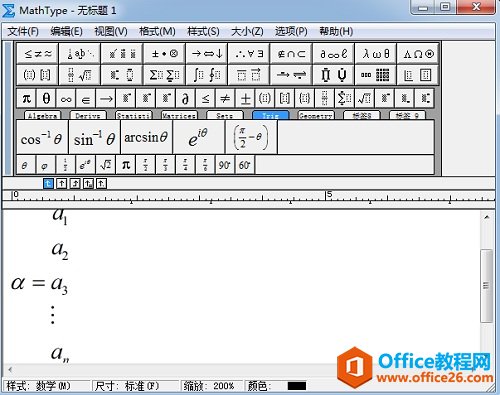Insert √2 from the small Trig bar
Viewport: 500px width, 395px height.
point(106,165)
